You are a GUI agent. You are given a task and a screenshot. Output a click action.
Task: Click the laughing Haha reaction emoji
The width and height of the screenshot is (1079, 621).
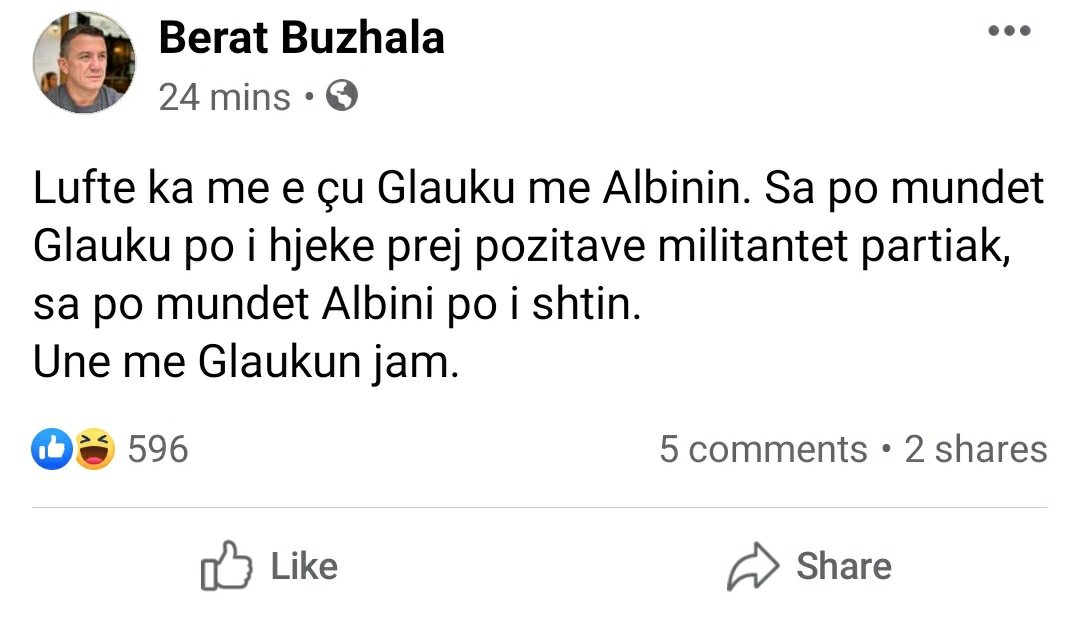[95, 449]
